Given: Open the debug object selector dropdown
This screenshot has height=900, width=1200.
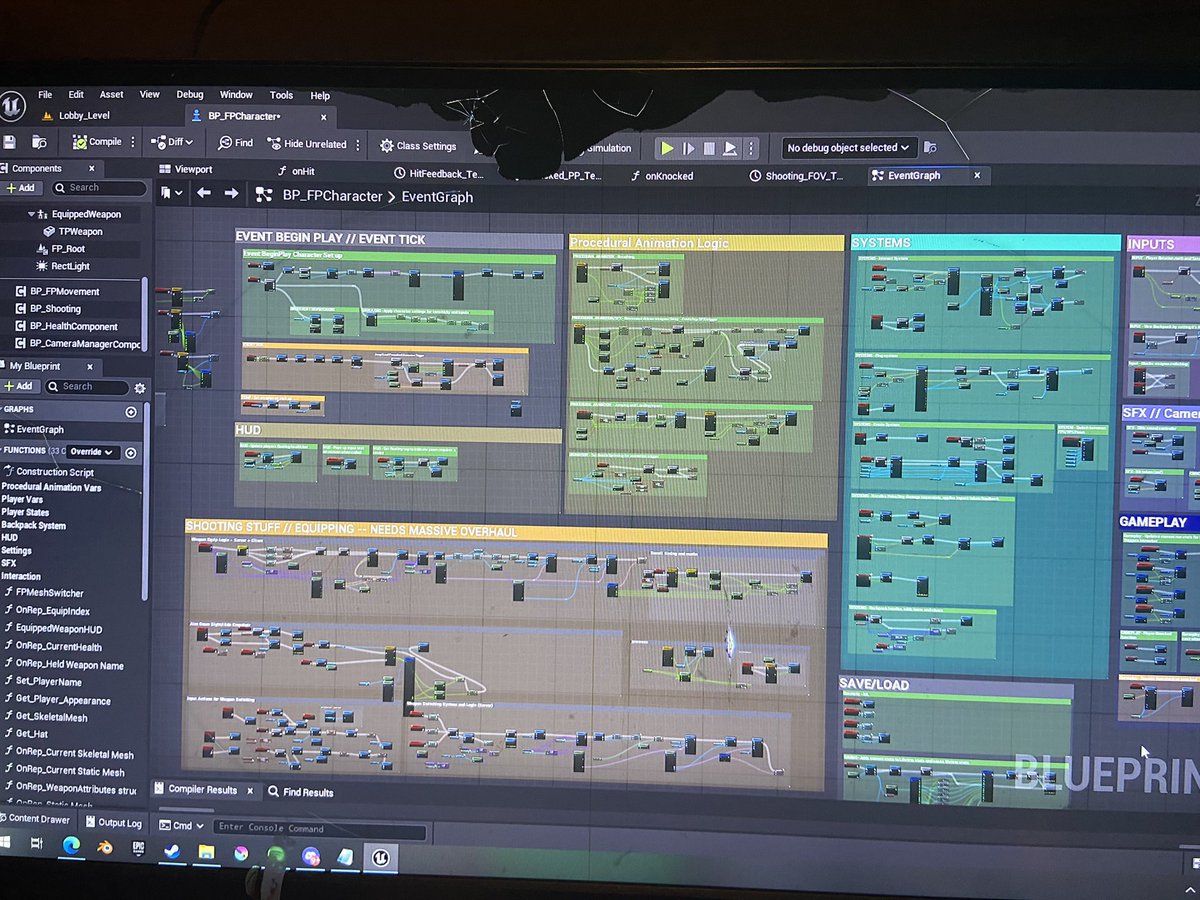Looking at the screenshot, I should click(x=849, y=148).
